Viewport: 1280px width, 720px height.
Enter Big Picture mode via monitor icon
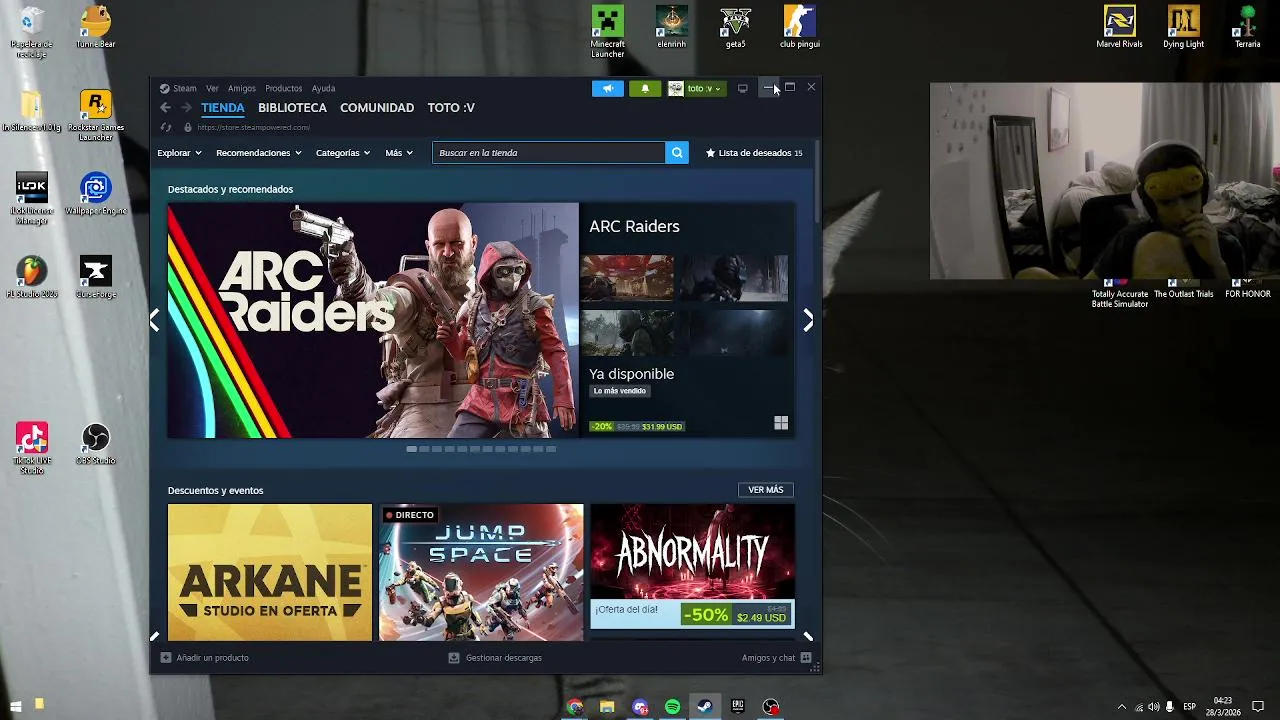tap(742, 88)
